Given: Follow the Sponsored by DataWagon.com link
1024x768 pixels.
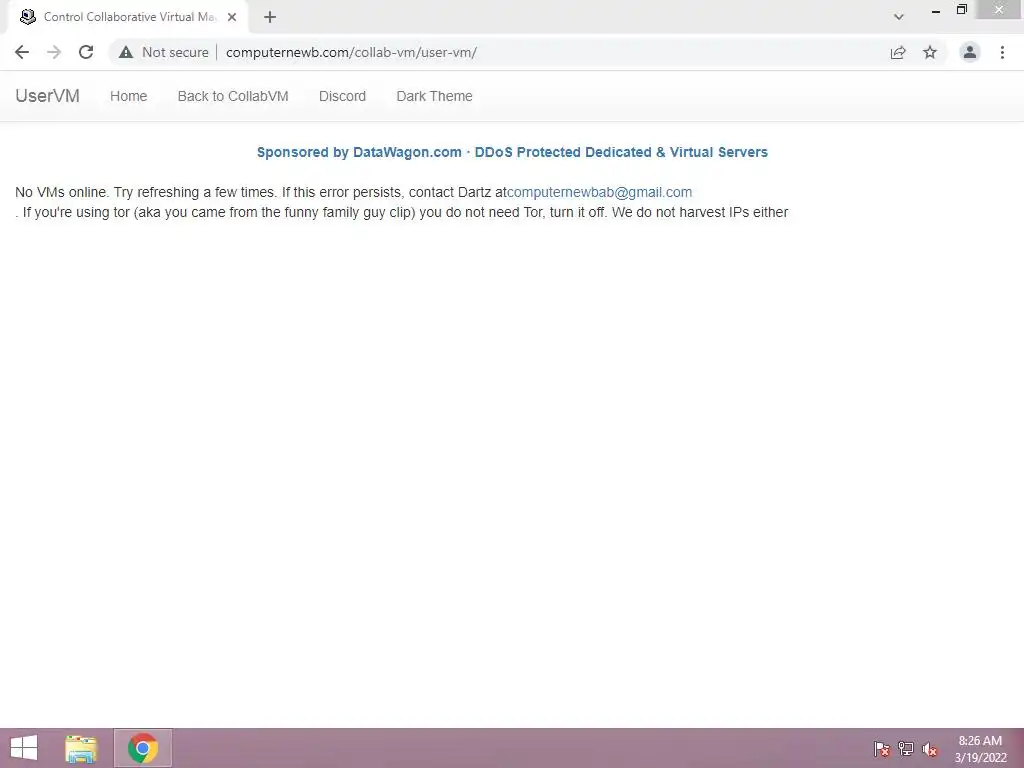Looking at the screenshot, I should click(x=512, y=152).
